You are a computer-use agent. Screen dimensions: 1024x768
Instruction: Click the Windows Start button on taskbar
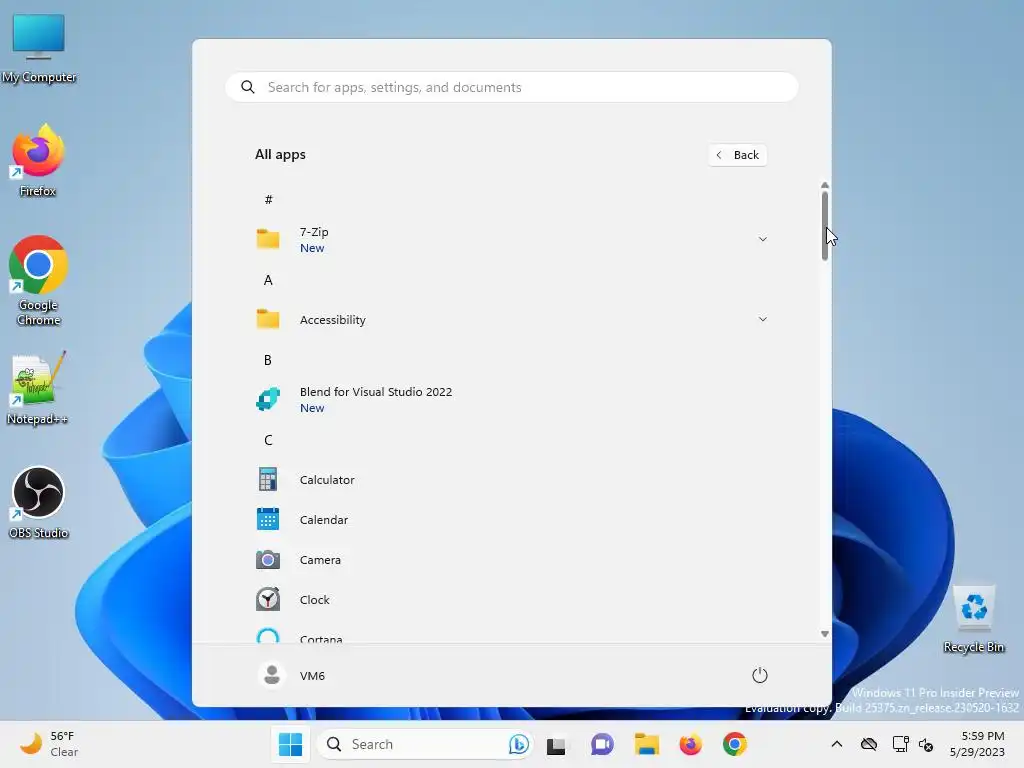[x=291, y=744]
